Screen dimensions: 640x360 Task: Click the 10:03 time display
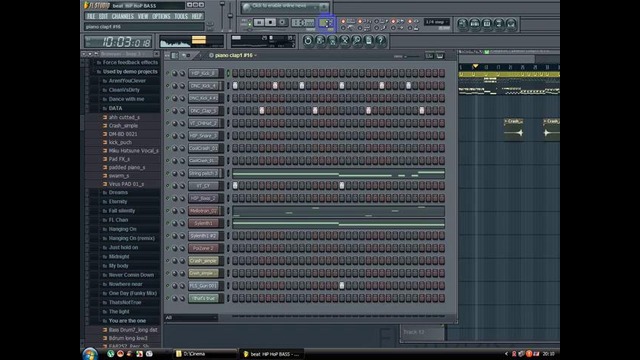(117, 42)
